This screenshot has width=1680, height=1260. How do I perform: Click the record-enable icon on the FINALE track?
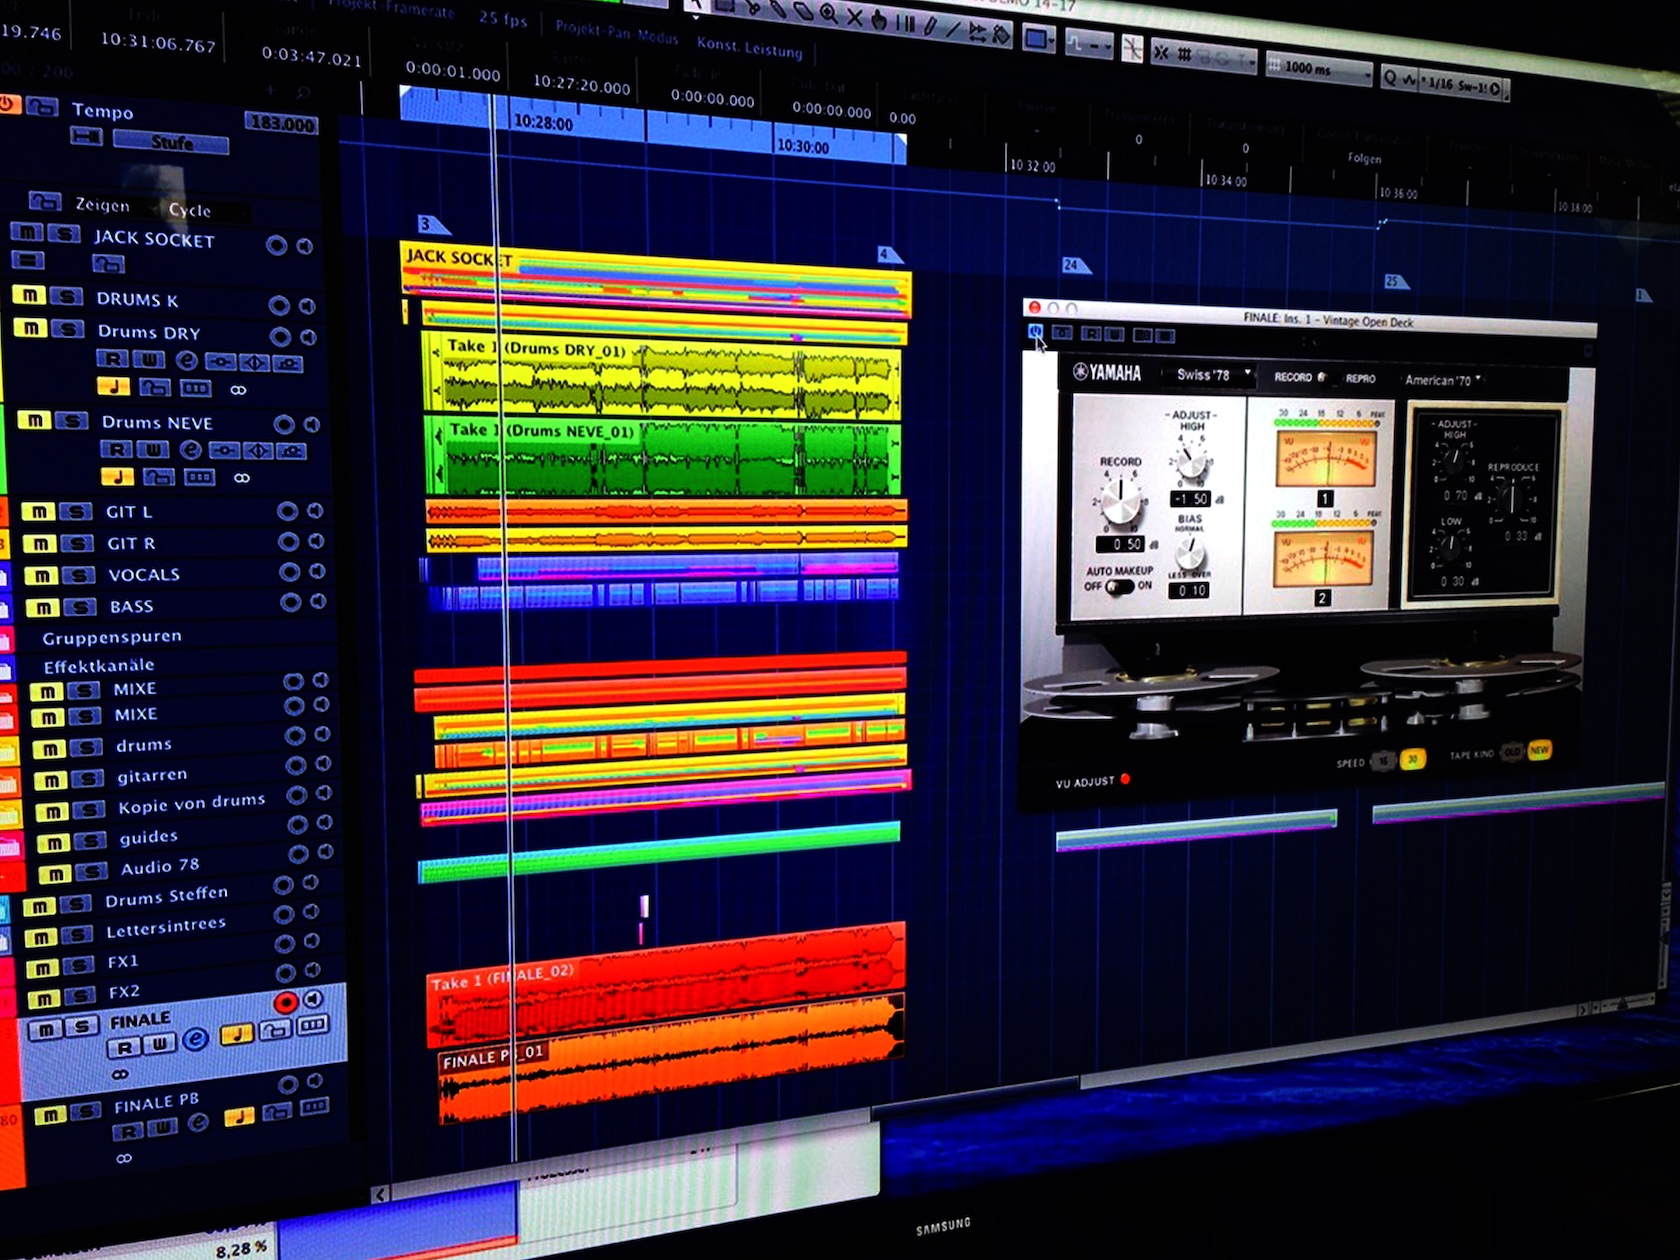pyautogui.click(x=285, y=1001)
